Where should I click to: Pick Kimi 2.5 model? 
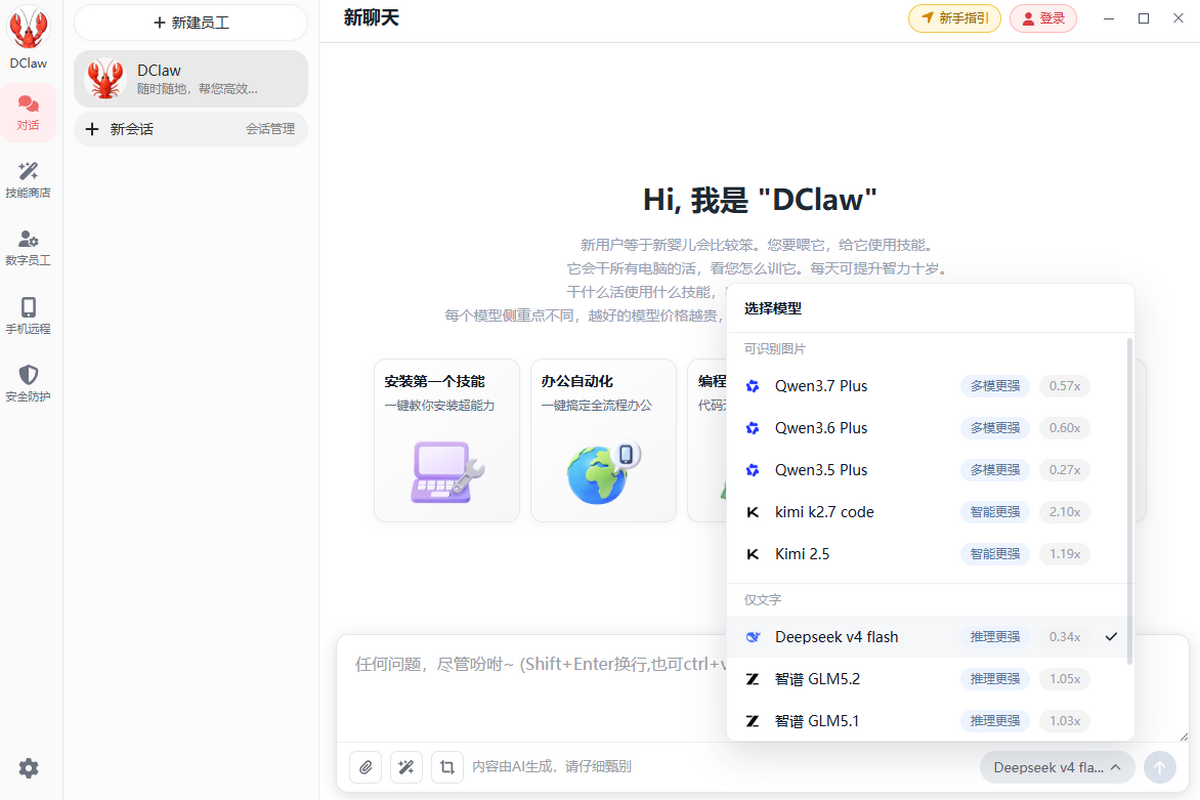click(931, 554)
